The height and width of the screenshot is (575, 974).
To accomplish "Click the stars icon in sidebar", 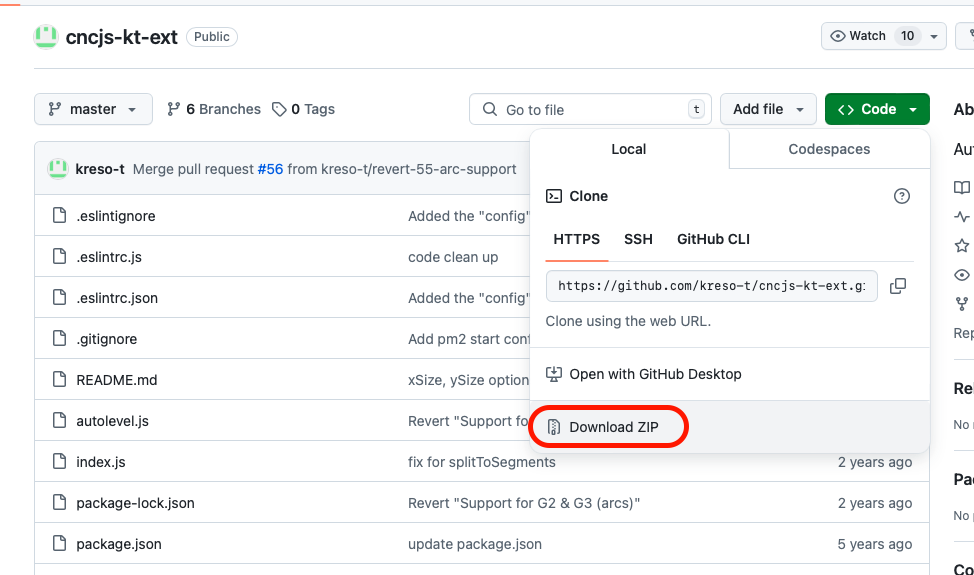I will point(962,245).
